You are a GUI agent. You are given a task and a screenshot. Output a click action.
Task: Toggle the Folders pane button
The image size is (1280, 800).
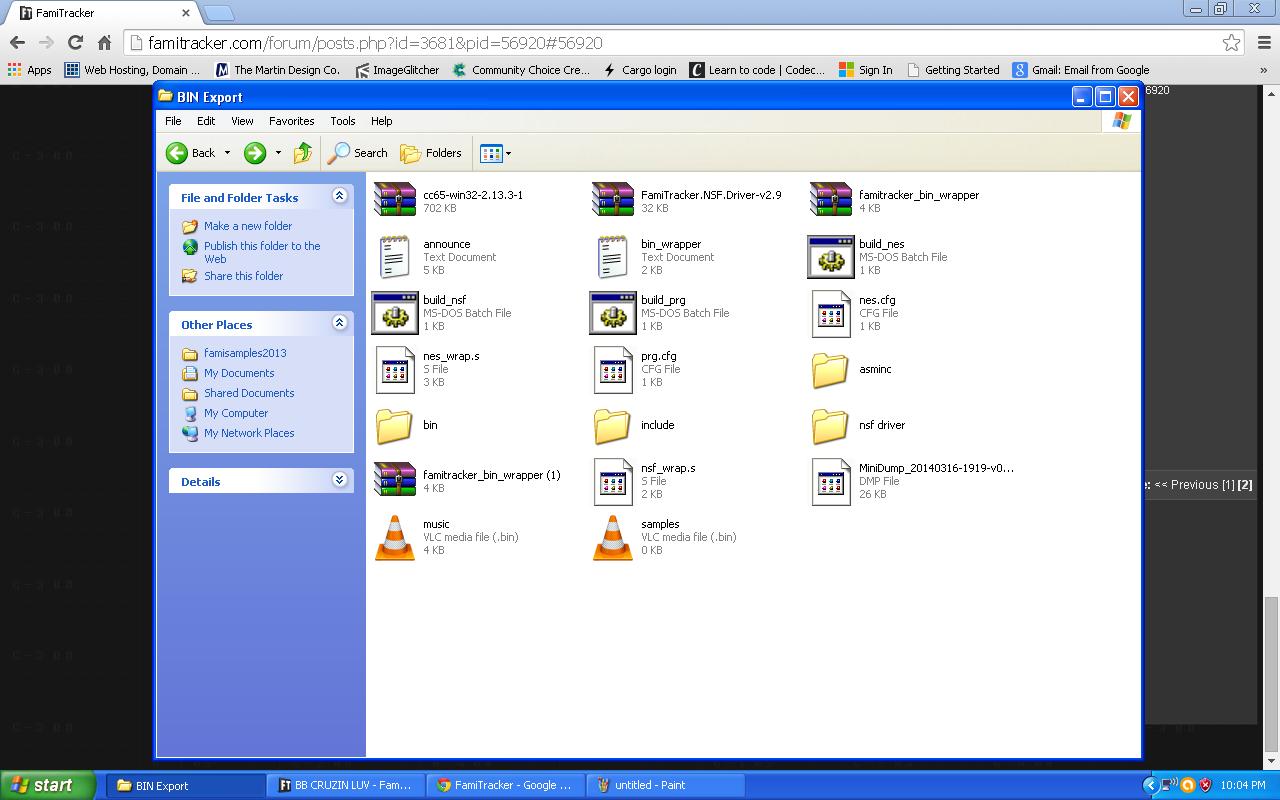pos(431,153)
